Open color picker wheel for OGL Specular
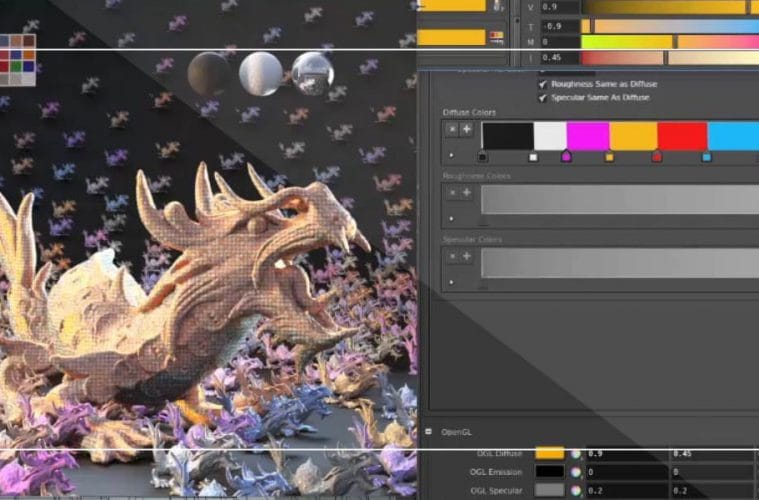Viewport: 759px width, 500px height. tap(576, 490)
